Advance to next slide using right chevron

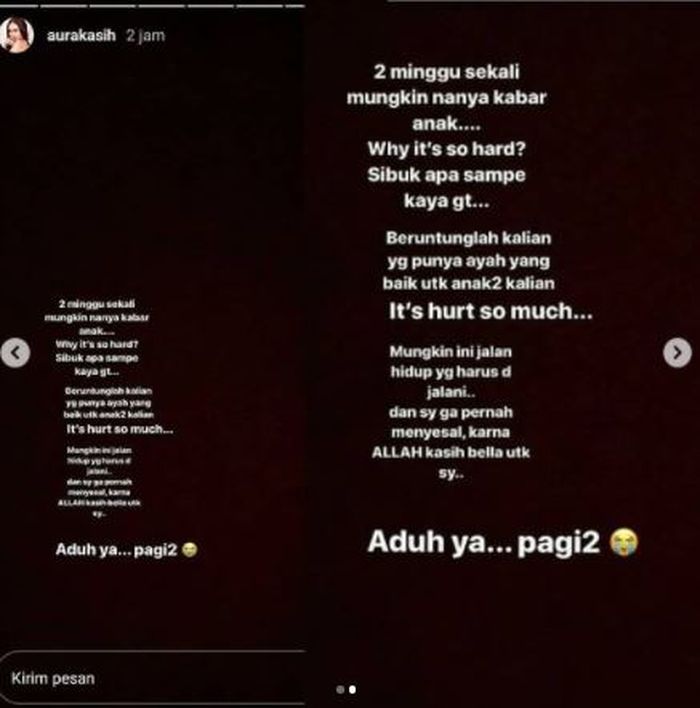pos(677,353)
